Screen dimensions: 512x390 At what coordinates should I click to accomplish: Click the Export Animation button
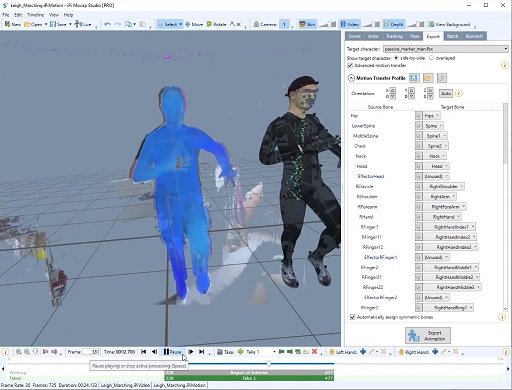428,335
